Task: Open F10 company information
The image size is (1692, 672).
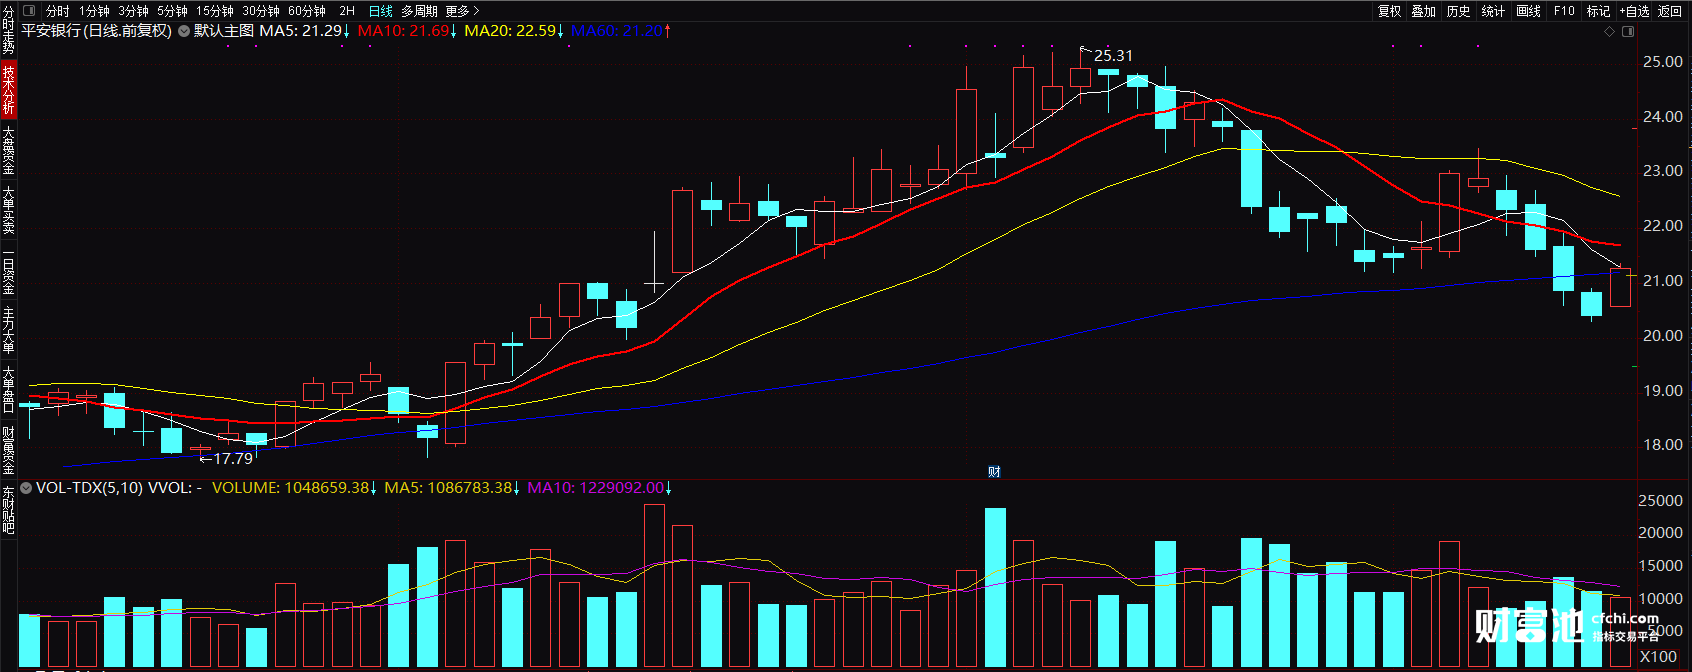Action: (x=1564, y=11)
